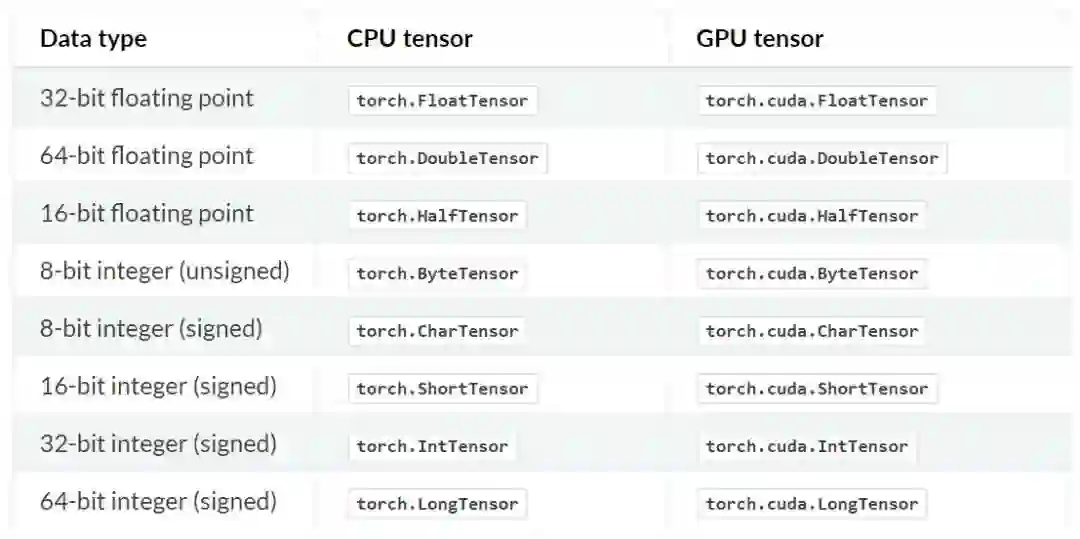Select the torch.cuda.ShortTensor code label
Viewport: 1080px width, 539px height.
coord(816,389)
